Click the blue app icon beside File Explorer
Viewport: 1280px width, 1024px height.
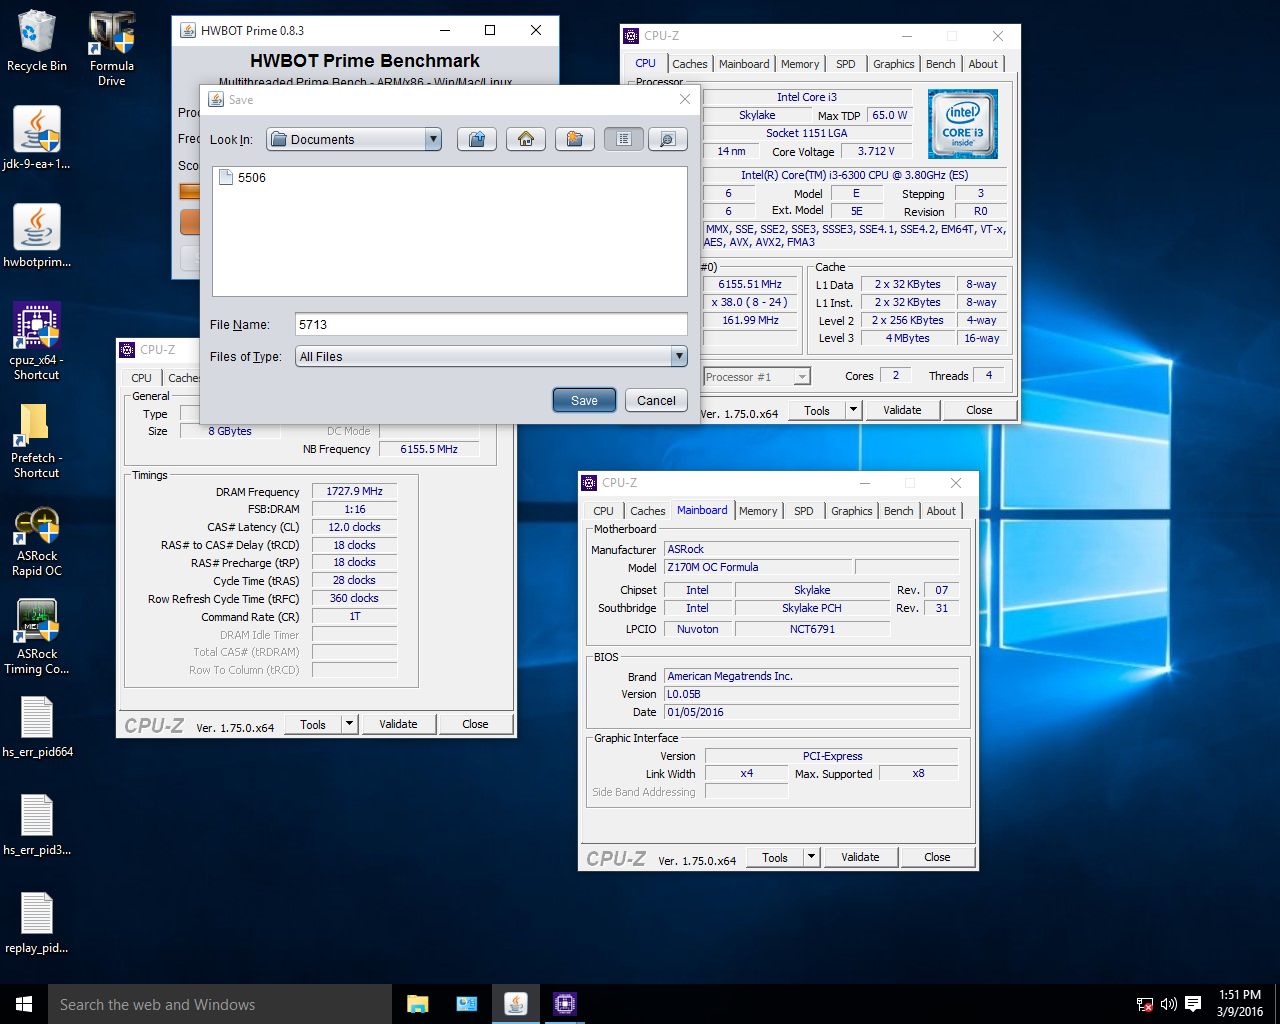[467, 1004]
